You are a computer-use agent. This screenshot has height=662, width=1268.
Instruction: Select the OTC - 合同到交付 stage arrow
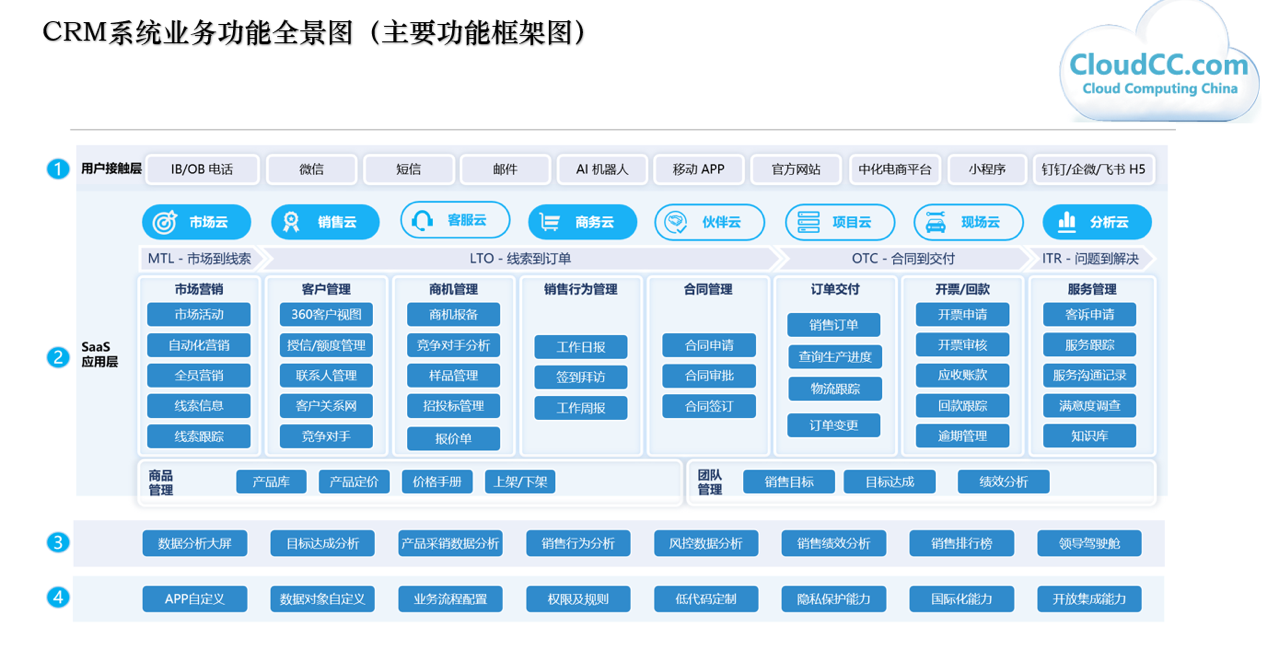coord(903,258)
